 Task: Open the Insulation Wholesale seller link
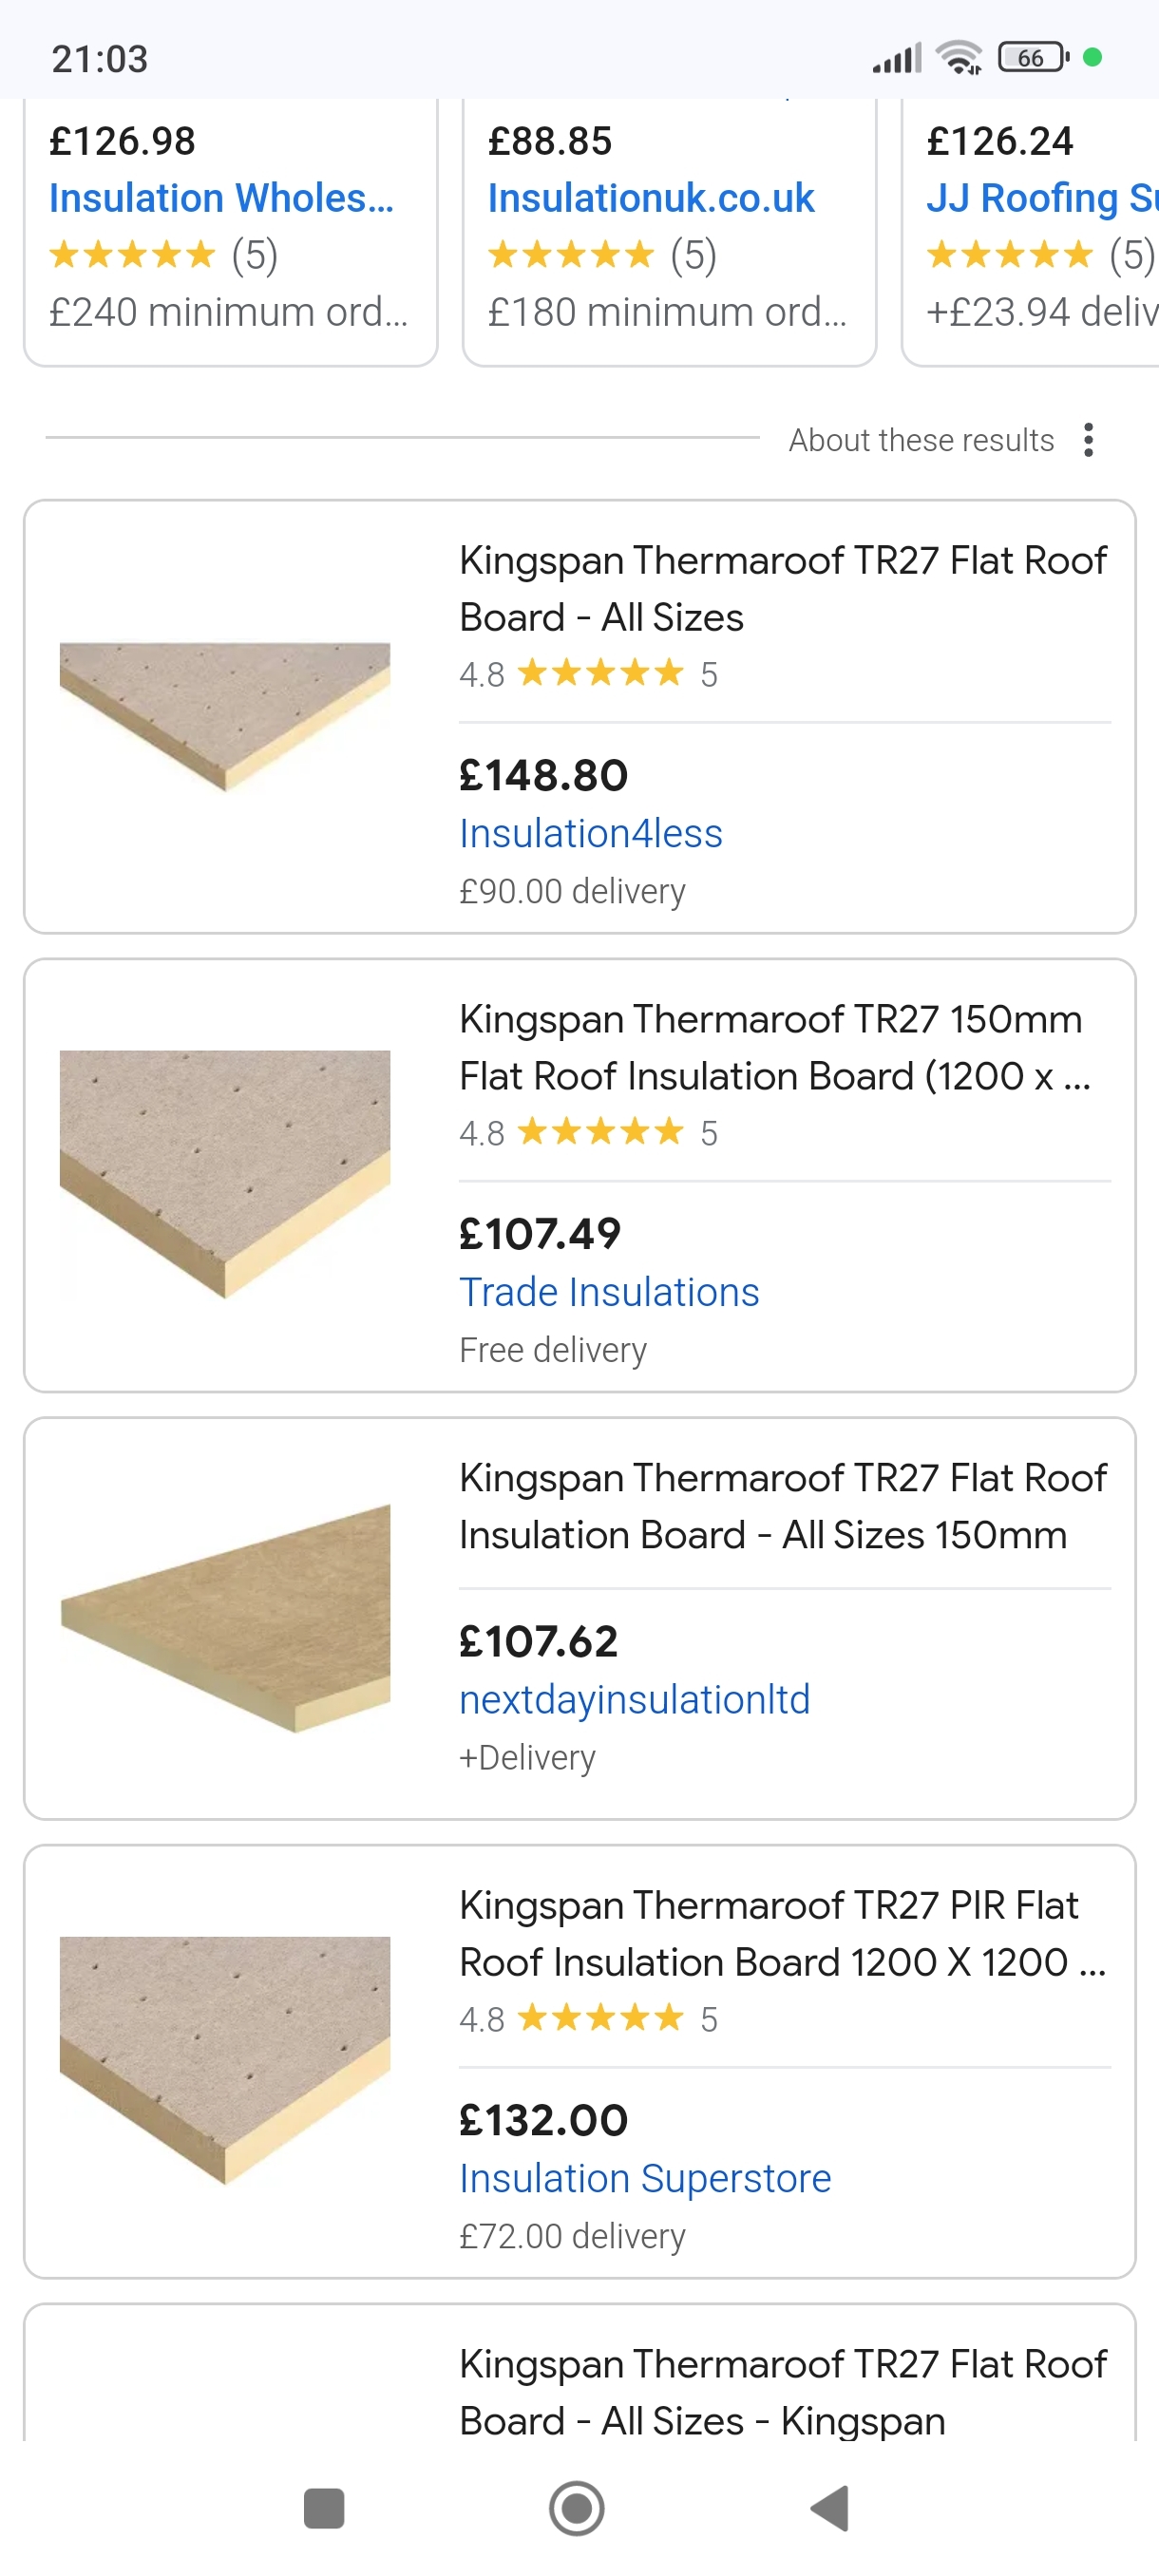click(x=221, y=198)
